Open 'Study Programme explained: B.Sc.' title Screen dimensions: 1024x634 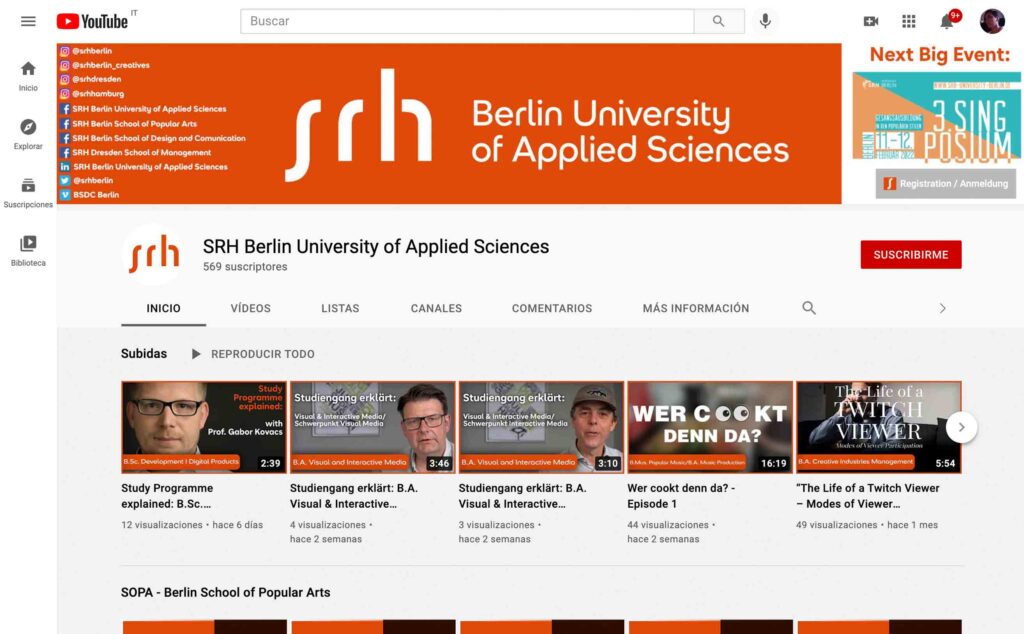[x=167, y=496]
